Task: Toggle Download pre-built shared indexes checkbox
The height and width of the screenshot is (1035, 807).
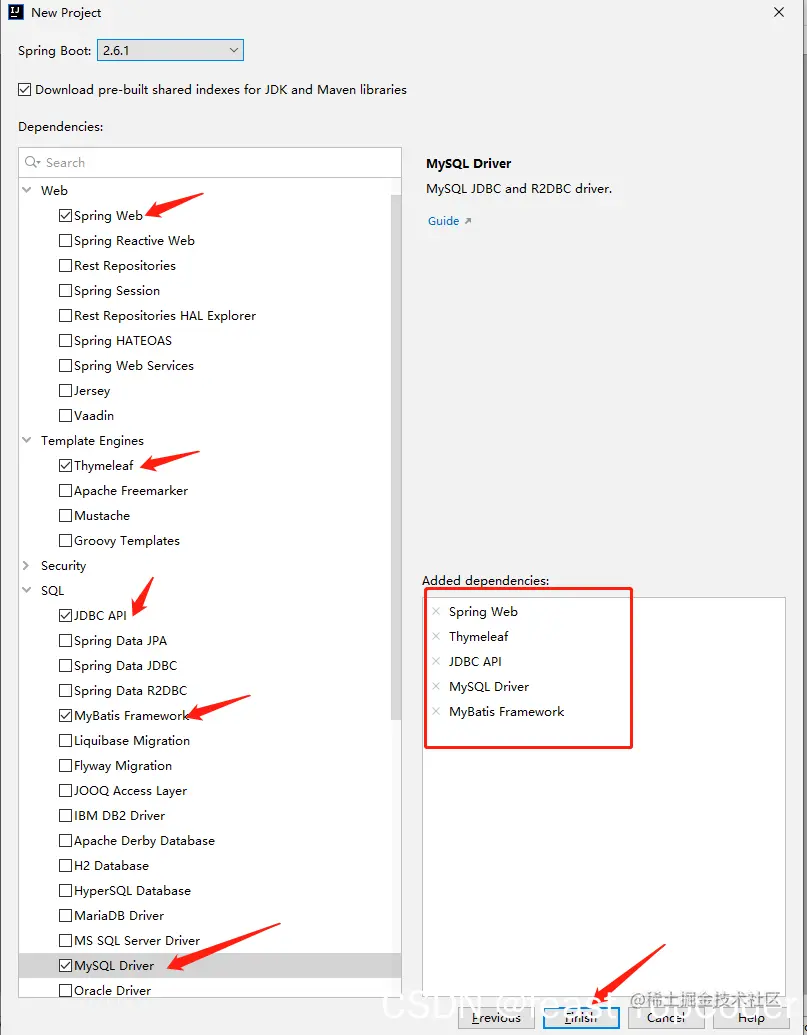Action: 24,90
